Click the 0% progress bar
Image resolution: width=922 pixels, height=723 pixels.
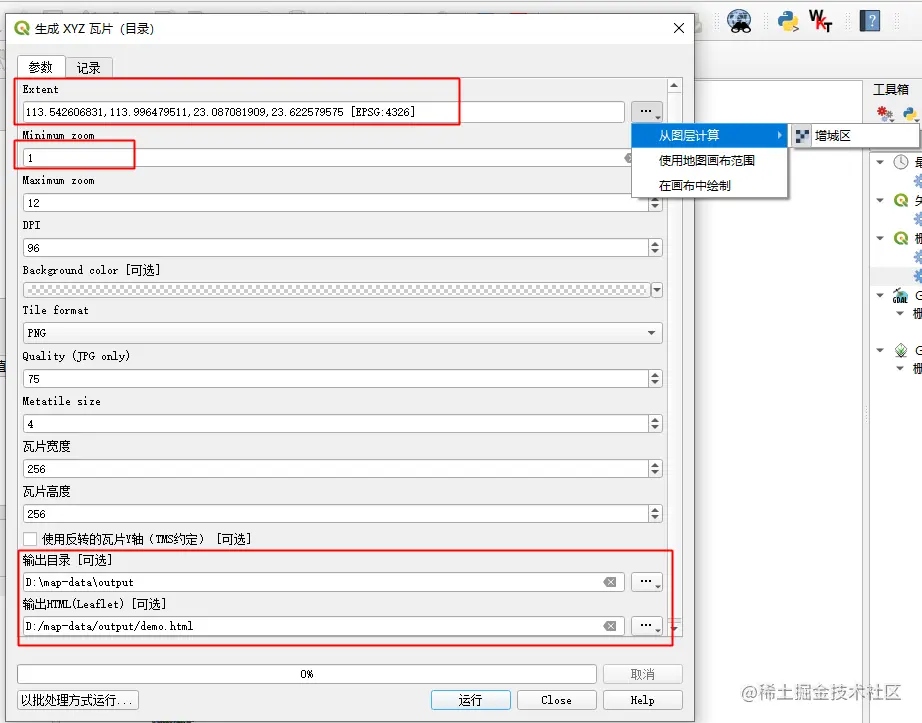[x=307, y=674]
